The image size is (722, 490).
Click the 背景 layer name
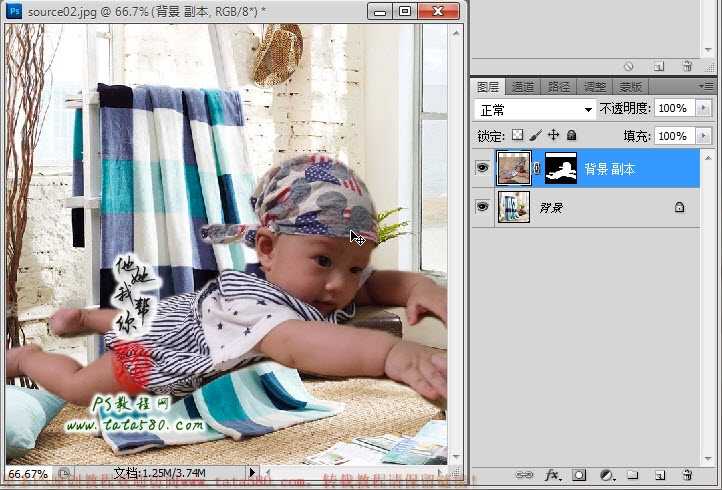tap(551, 208)
